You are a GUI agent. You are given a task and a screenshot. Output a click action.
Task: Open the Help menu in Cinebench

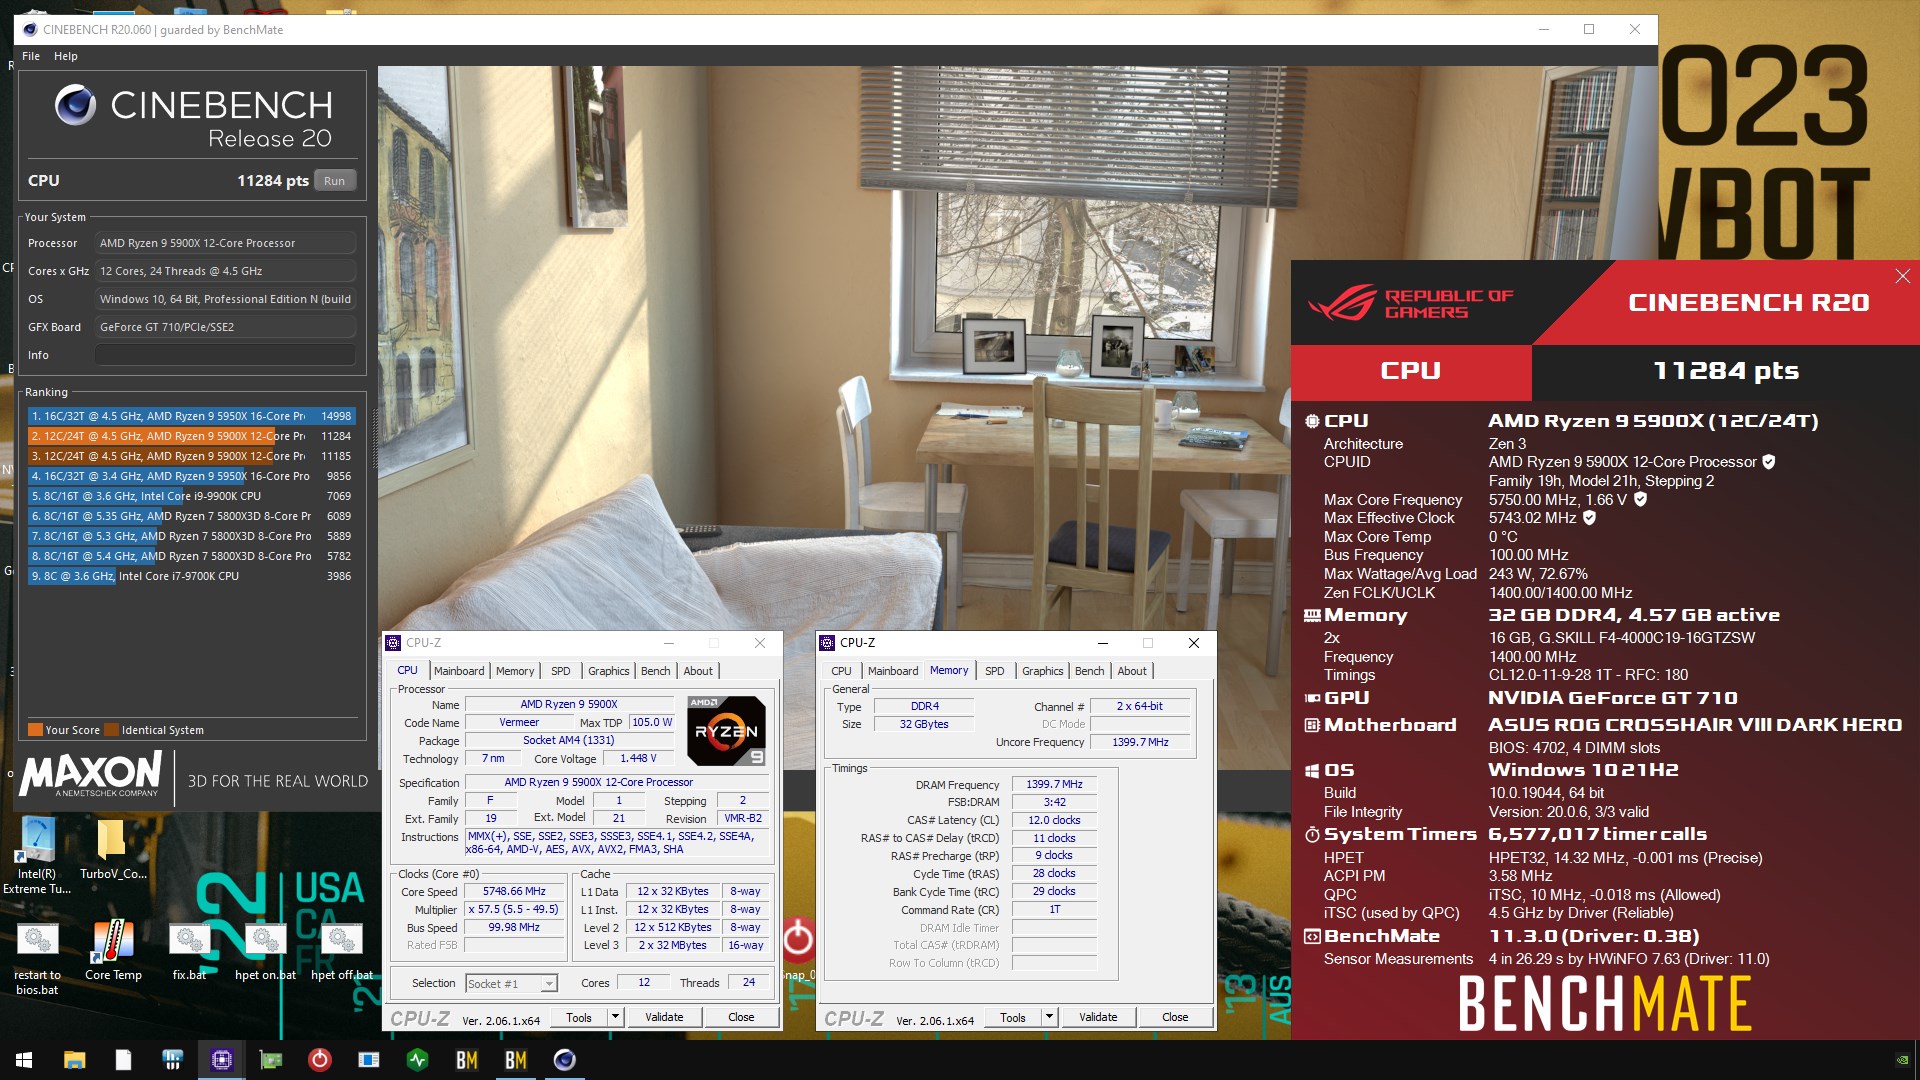tap(66, 56)
